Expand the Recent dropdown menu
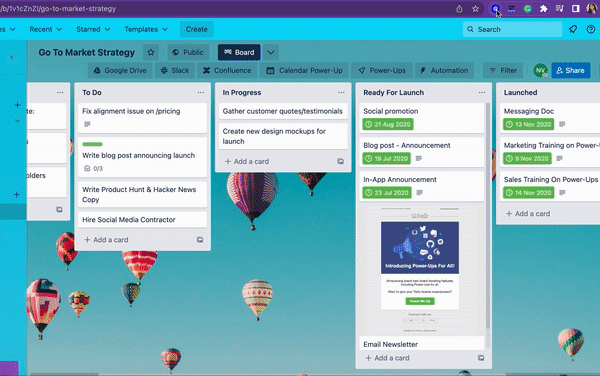 (x=46, y=29)
